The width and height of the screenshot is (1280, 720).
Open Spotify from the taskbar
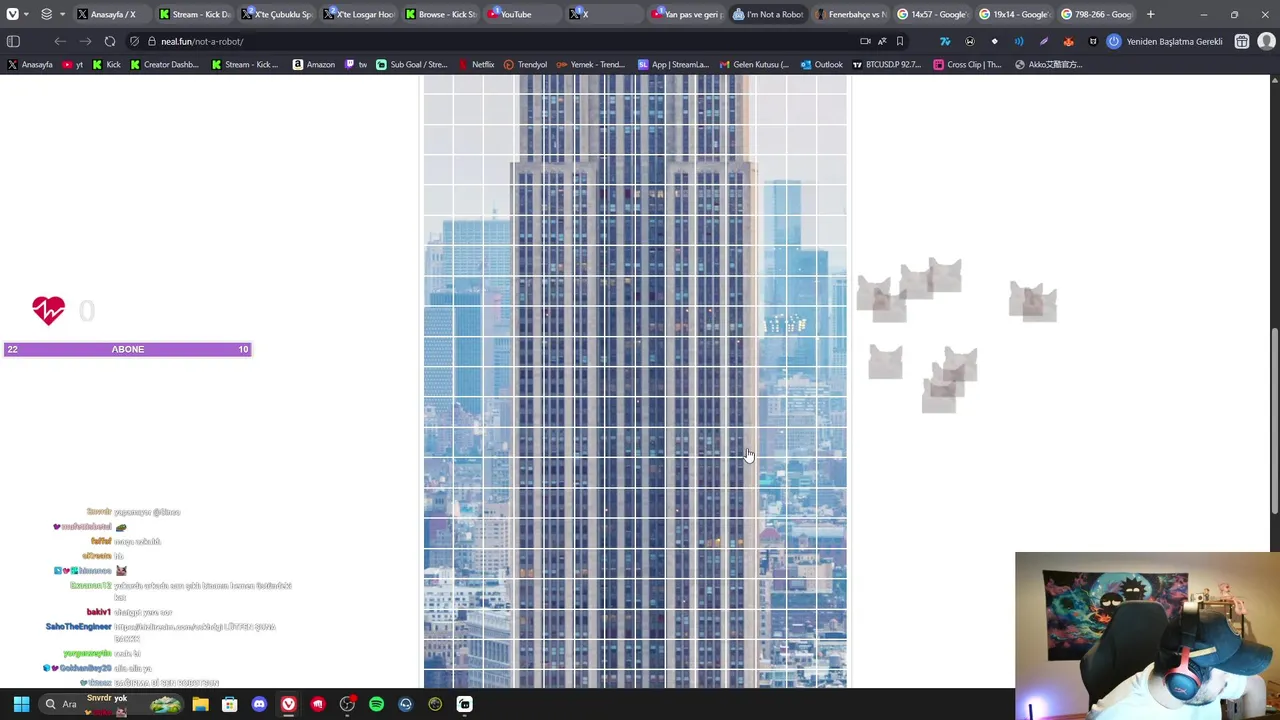(x=376, y=704)
